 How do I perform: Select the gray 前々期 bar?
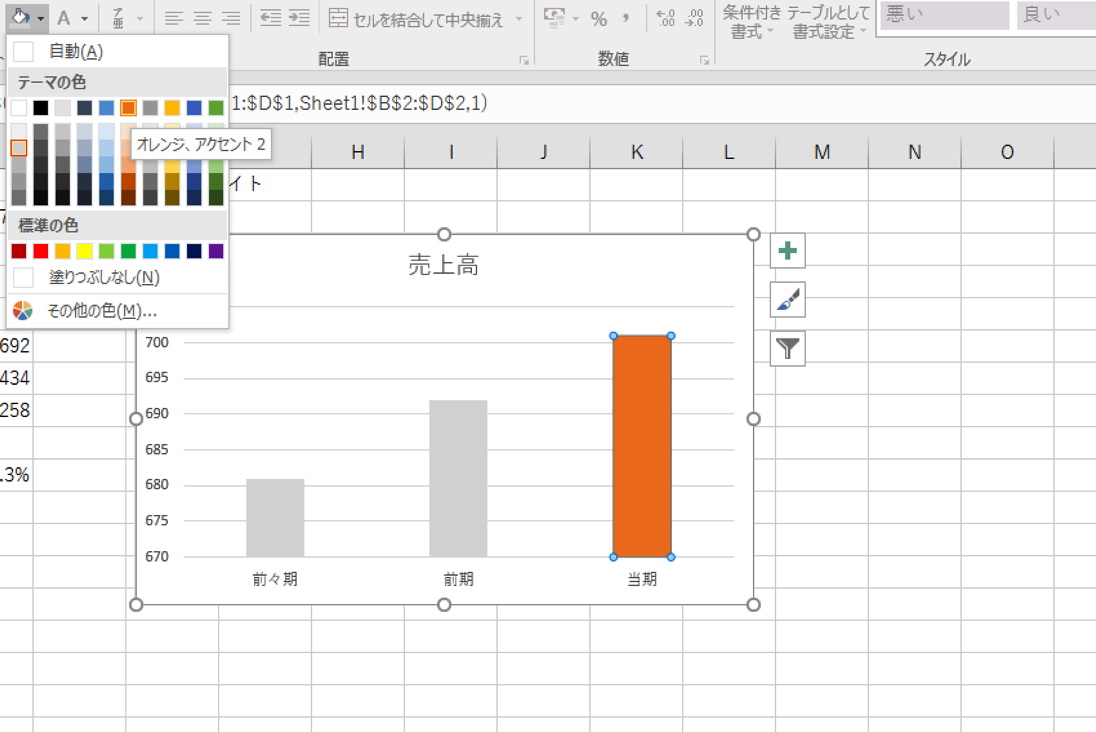click(275, 518)
